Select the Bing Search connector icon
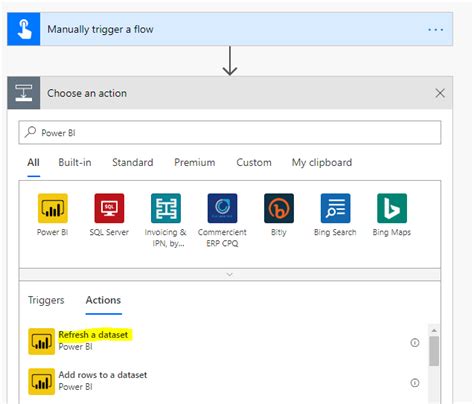The width and height of the screenshot is (474, 404). [335, 208]
